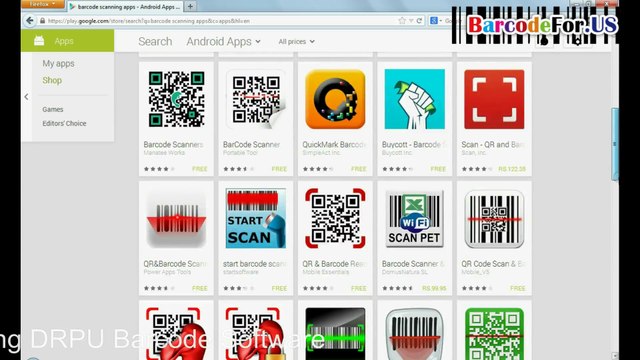Open QR Code Scan & Barcode app icon
640x360 pixels.
coord(494,218)
